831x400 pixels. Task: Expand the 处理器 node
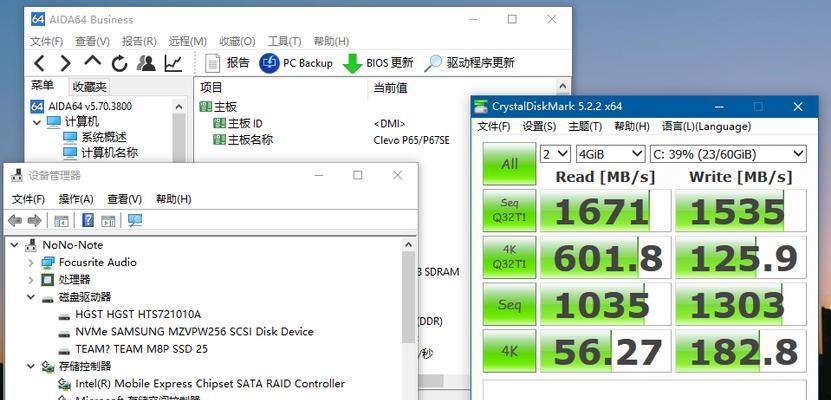click(x=30, y=279)
